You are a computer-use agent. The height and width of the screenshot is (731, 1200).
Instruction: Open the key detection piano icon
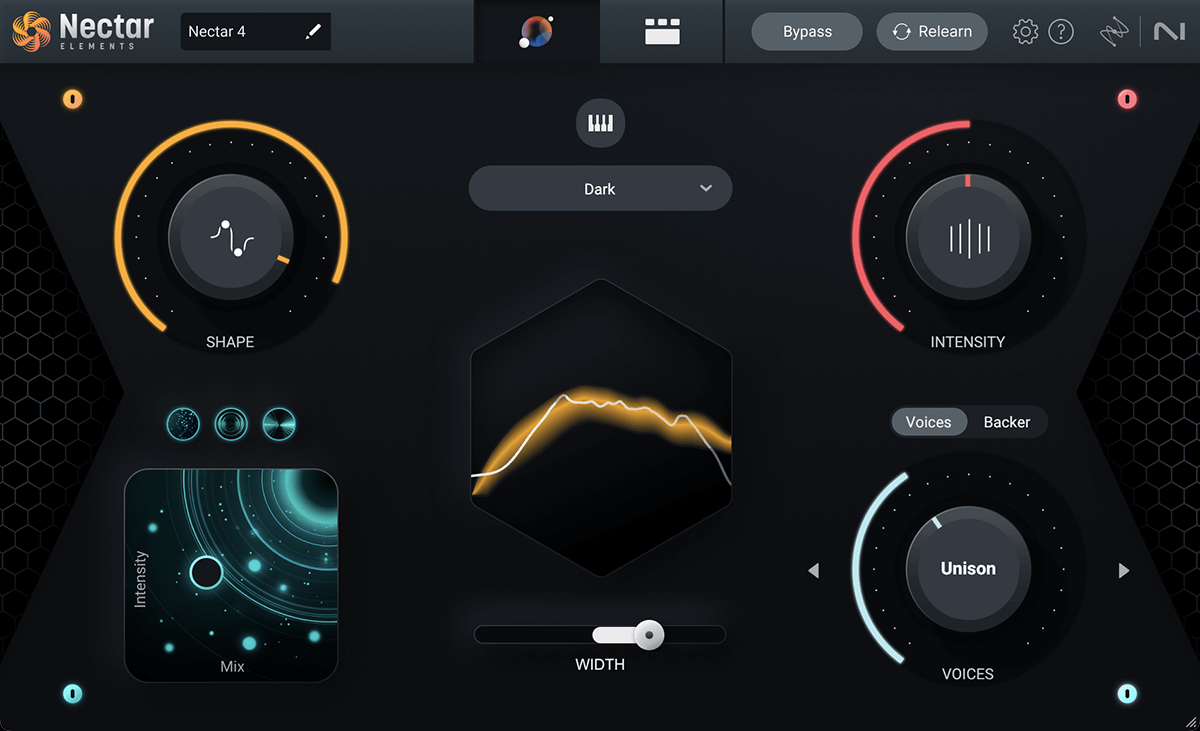click(600, 123)
